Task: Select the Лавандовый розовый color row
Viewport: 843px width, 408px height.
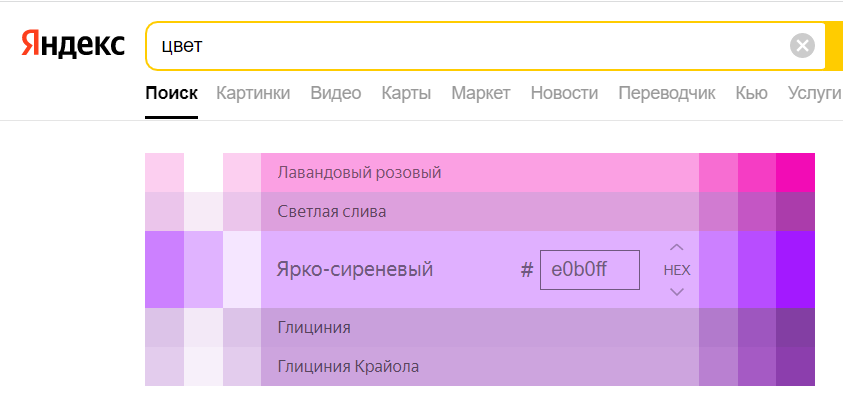Action: (480, 173)
